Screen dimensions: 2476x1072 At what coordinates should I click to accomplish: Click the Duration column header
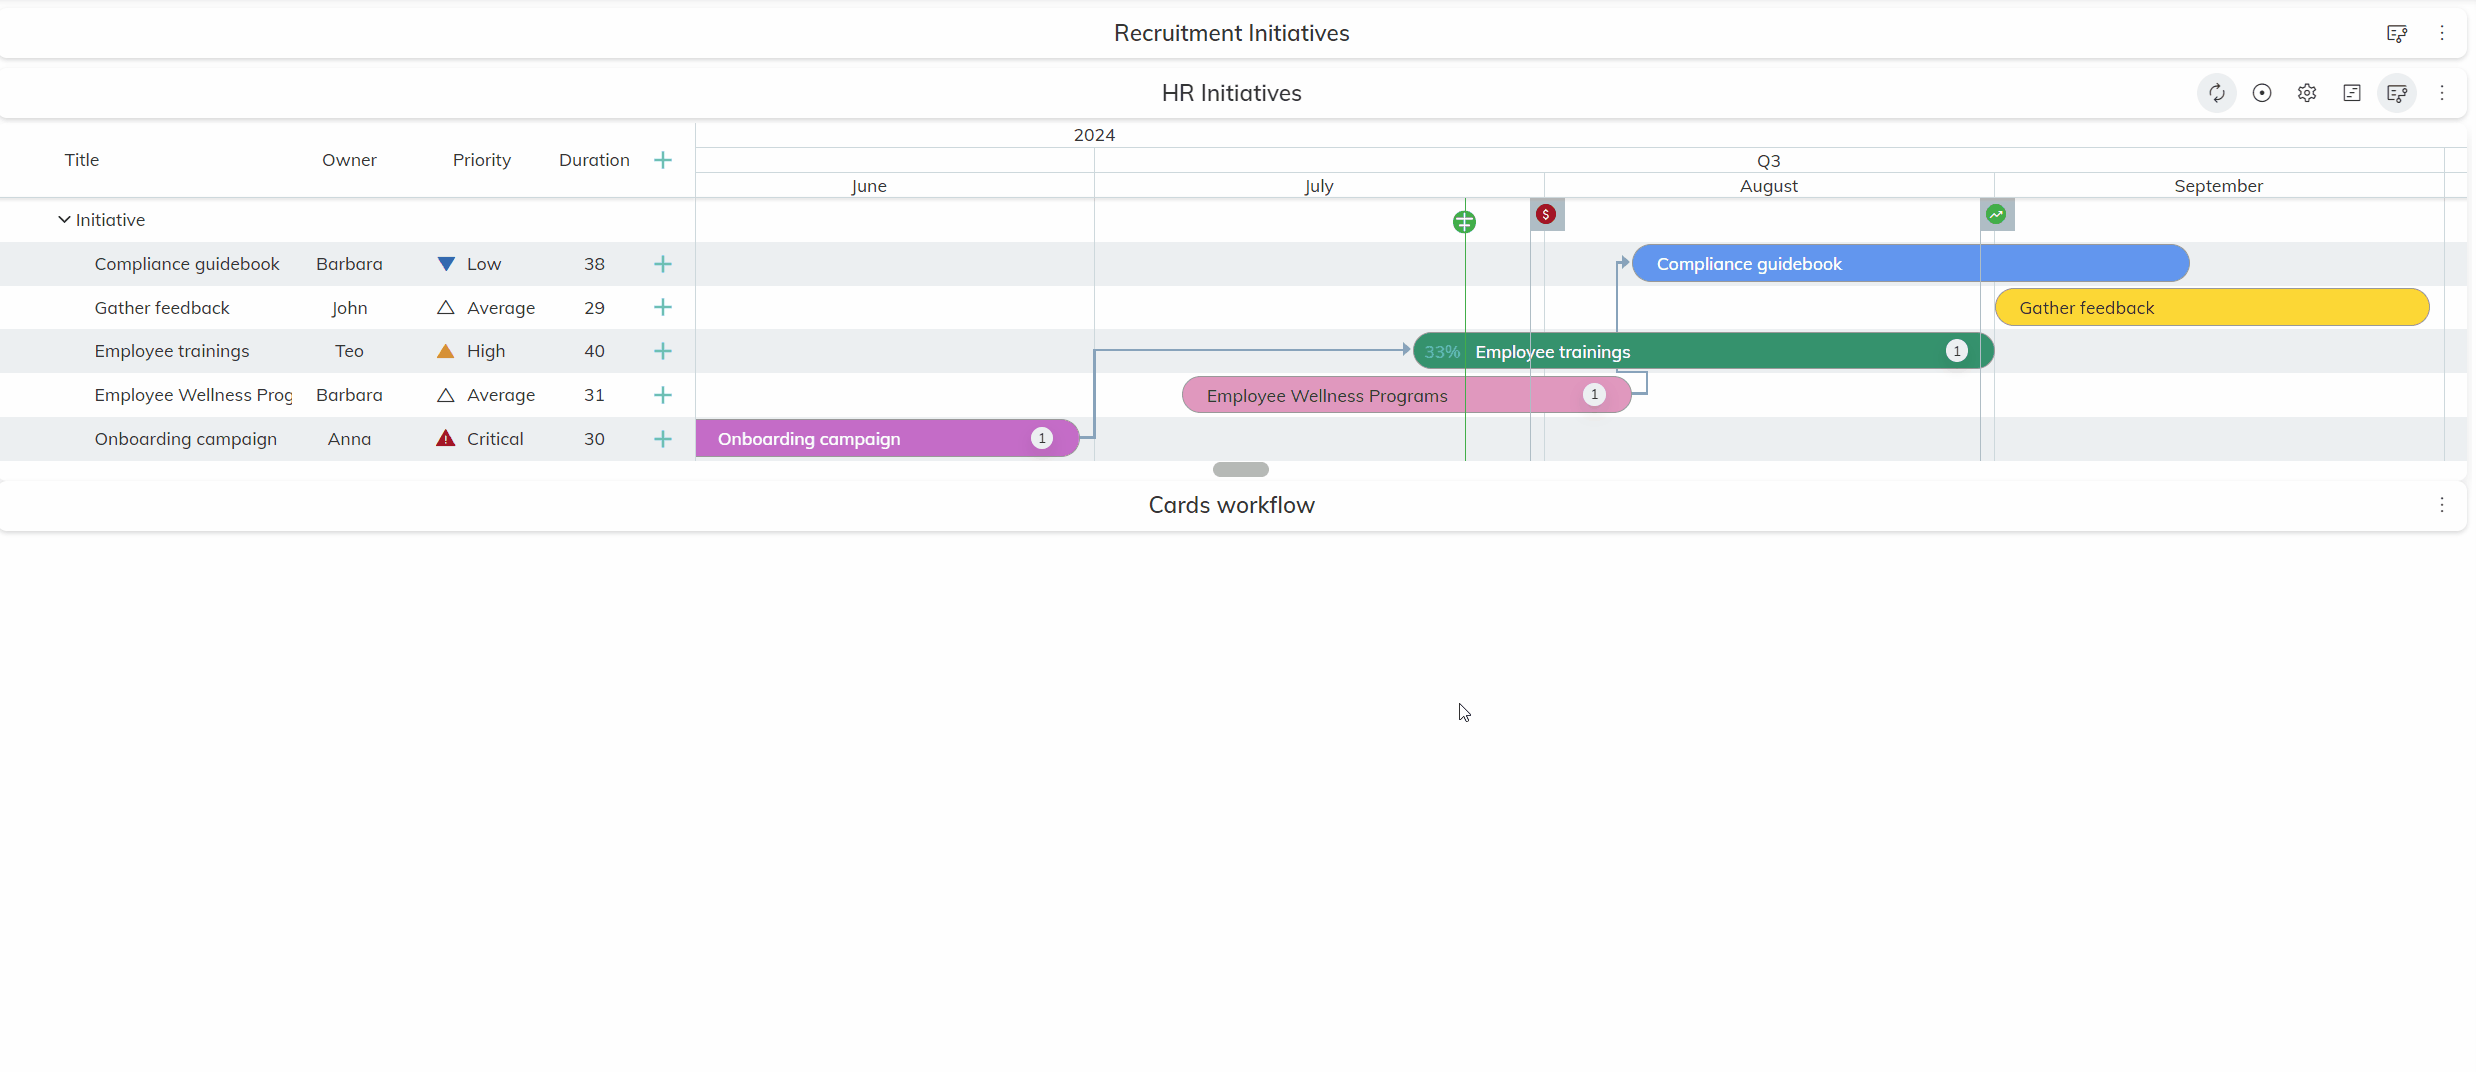coord(594,160)
